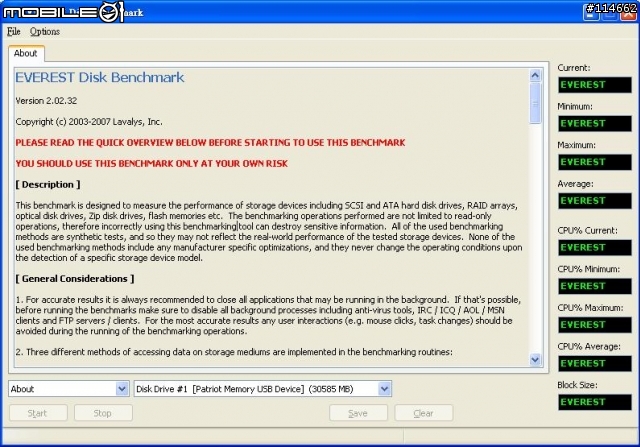This screenshot has height=447, width=640.
Task: Click the Copyright 2003-2007 Lavalys line
Action: point(89,122)
